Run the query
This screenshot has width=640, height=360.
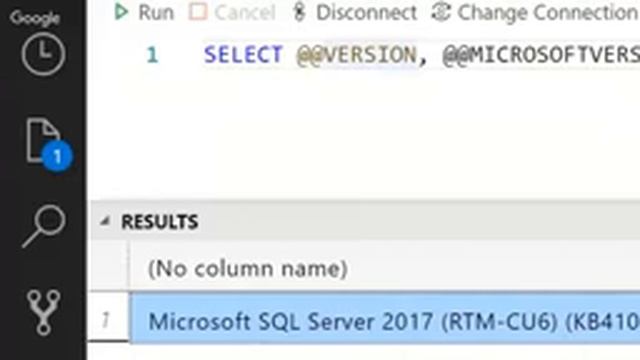(x=144, y=12)
